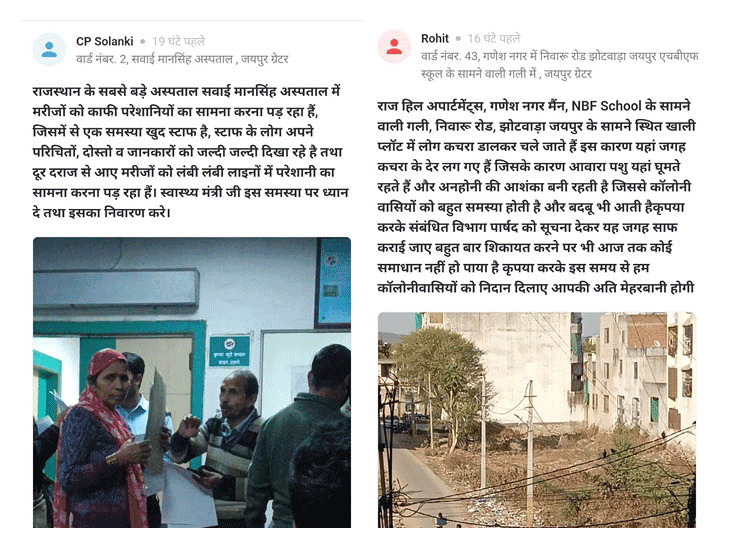Image resolution: width=730 pixels, height=548 pixels.
Task: Open Rohit's user name link
Action: (435, 39)
